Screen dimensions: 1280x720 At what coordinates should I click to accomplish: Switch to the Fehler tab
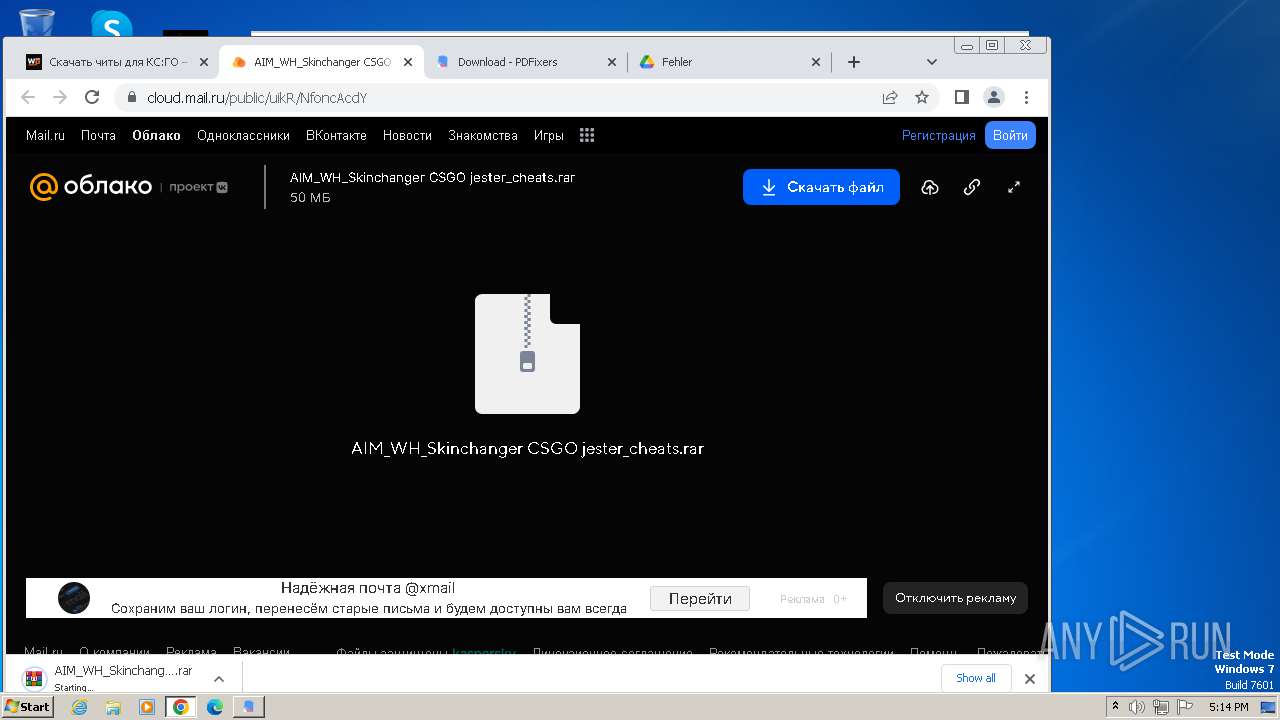[x=729, y=62]
